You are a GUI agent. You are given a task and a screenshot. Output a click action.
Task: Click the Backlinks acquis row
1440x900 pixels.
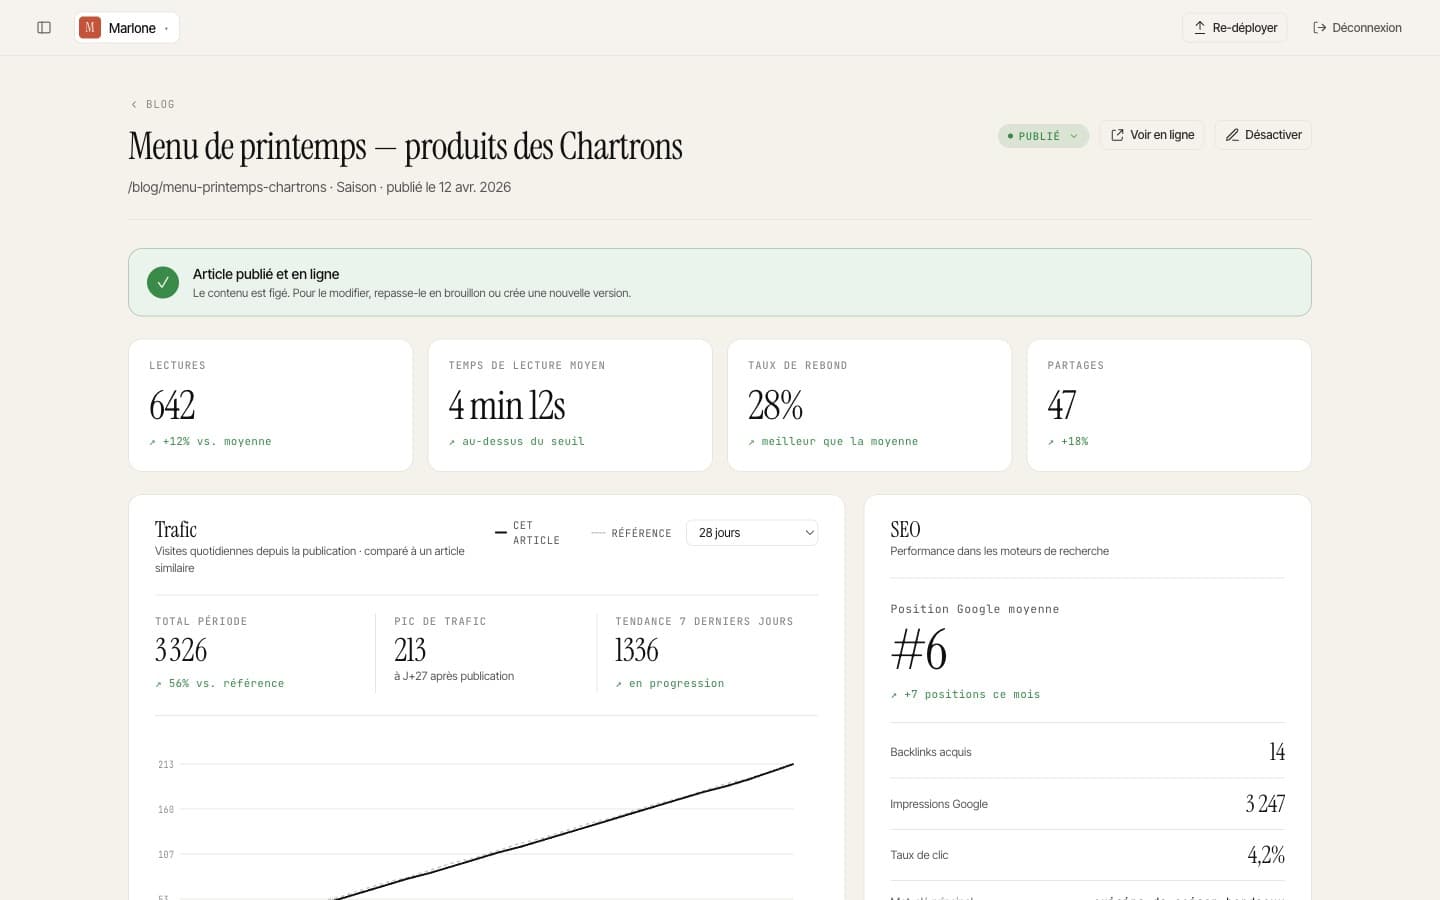(x=1087, y=752)
